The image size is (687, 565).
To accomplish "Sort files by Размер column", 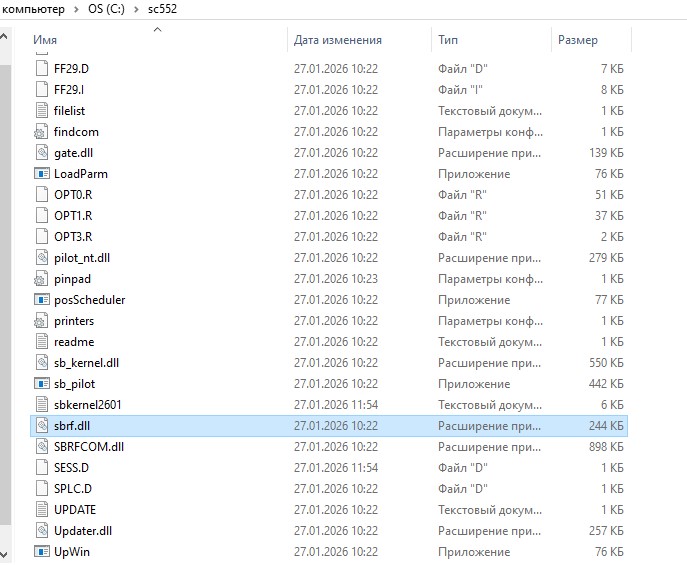I will [578, 40].
